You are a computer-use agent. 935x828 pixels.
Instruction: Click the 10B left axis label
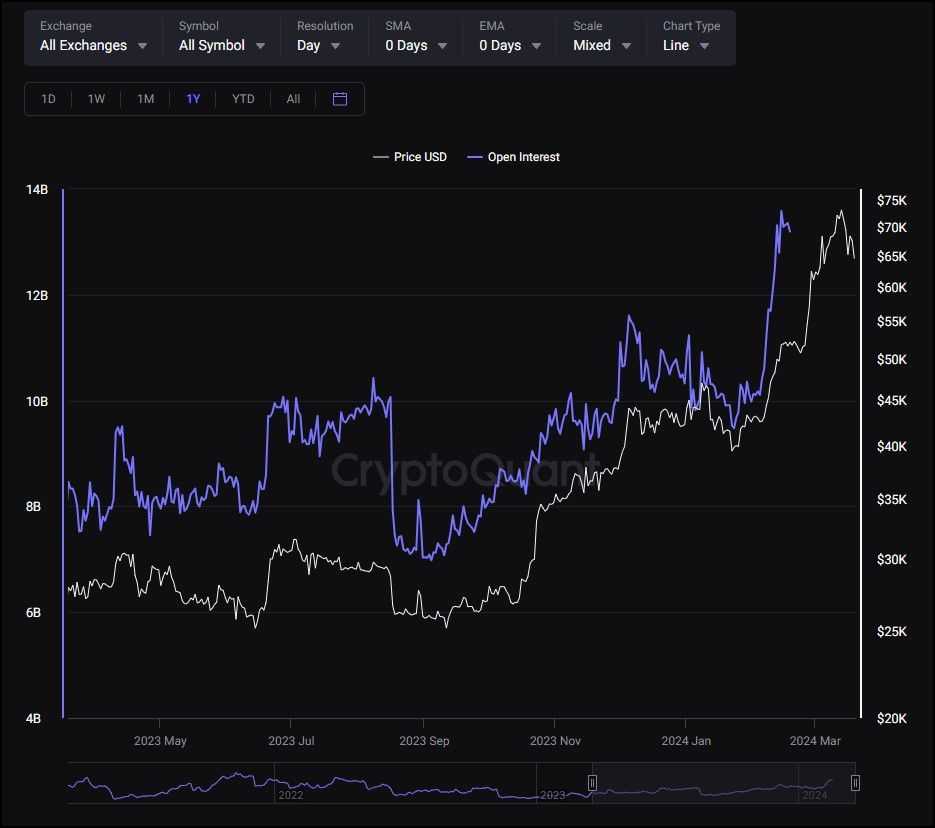(37, 402)
